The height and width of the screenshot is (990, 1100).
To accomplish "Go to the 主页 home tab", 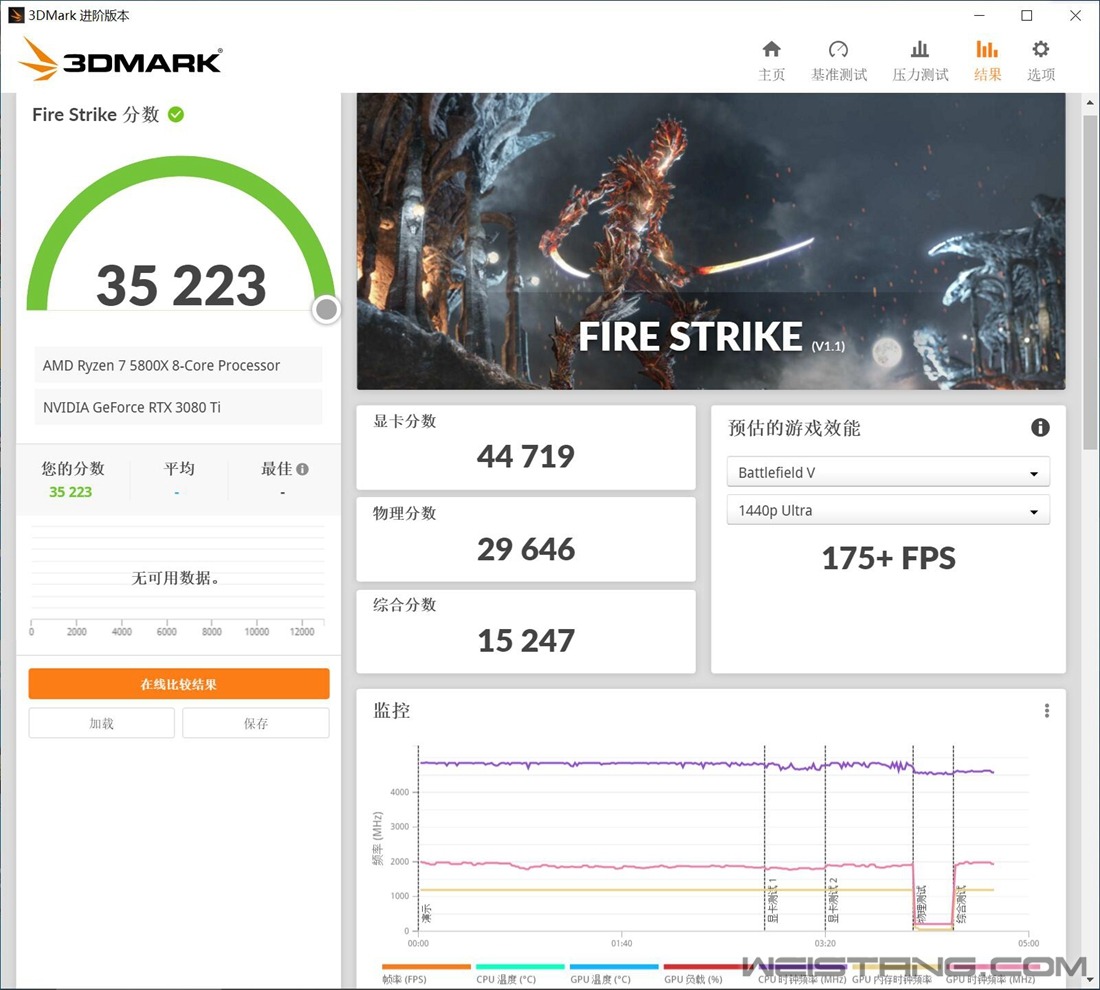I will pyautogui.click(x=771, y=60).
